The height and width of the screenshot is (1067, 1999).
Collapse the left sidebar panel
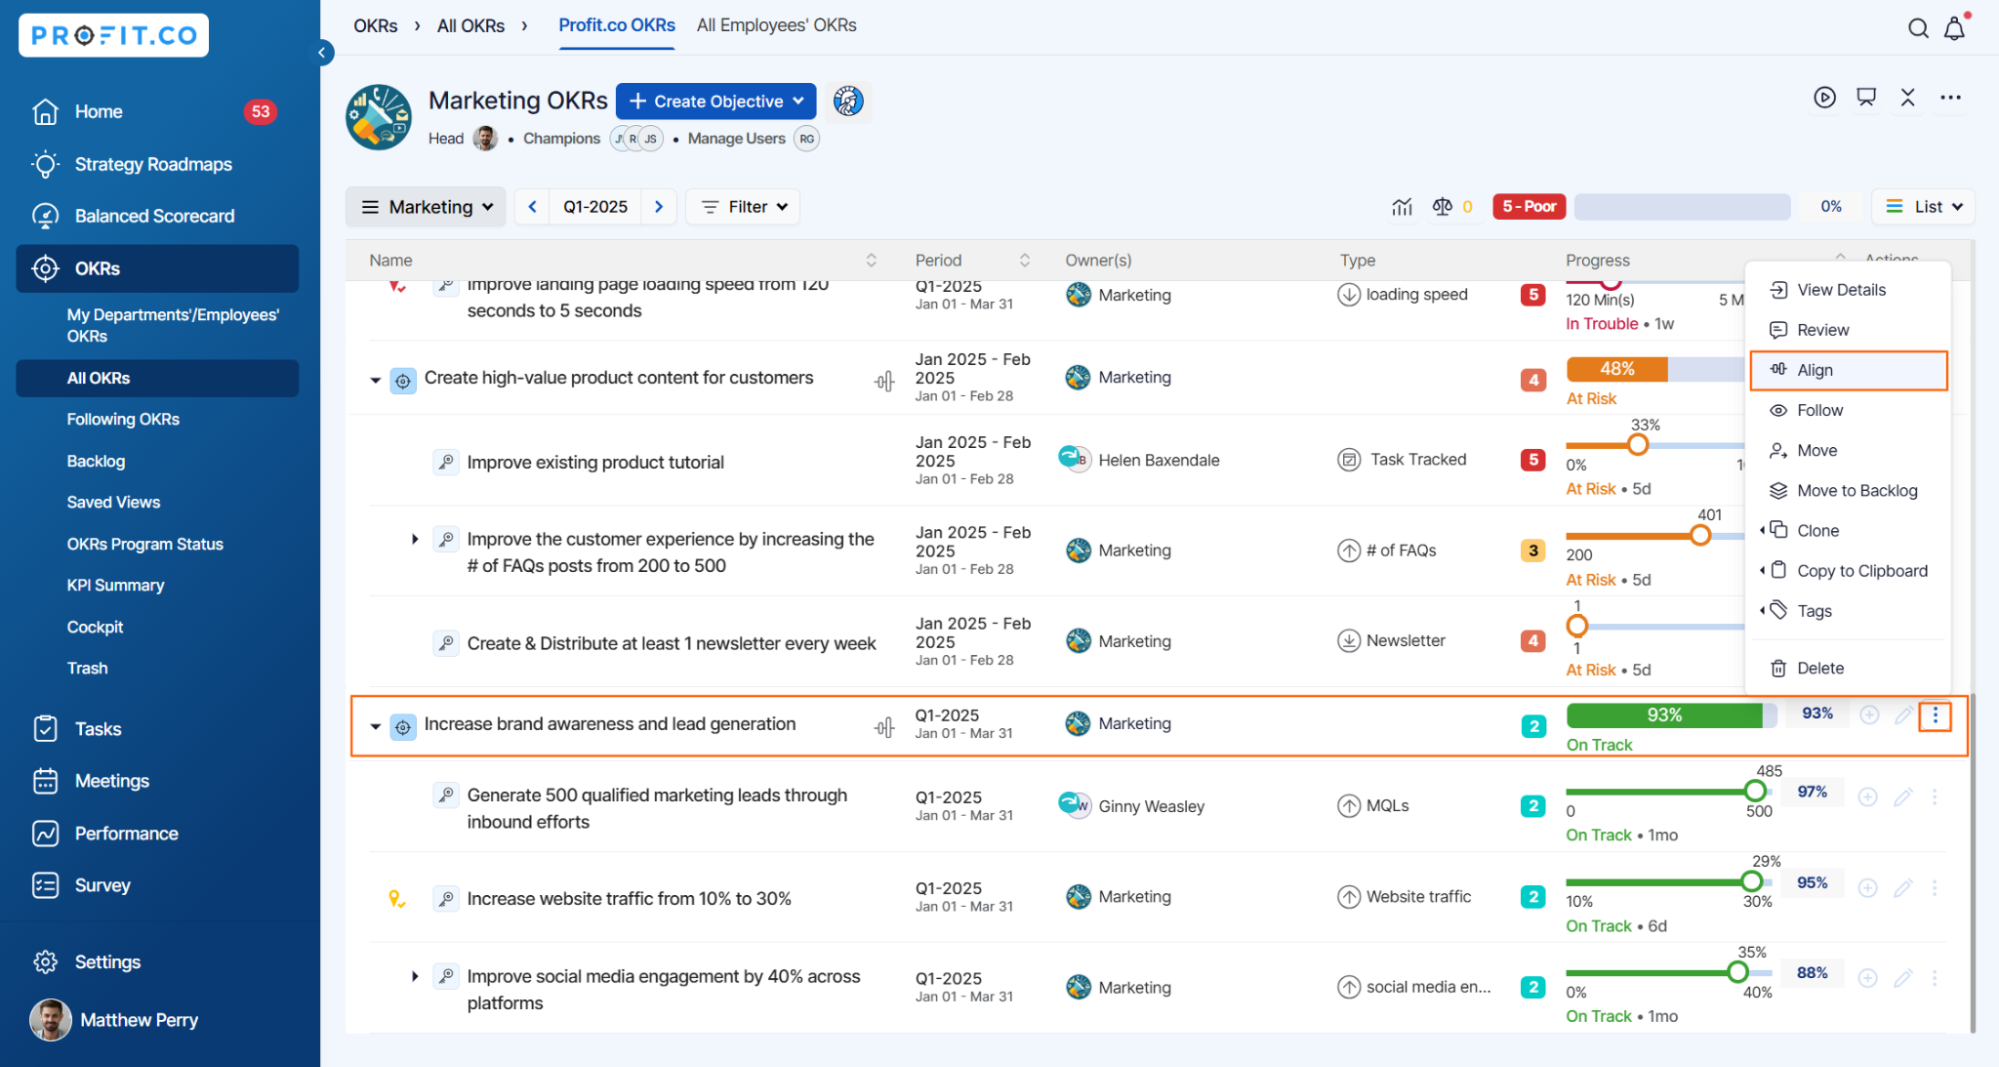(323, 53)
